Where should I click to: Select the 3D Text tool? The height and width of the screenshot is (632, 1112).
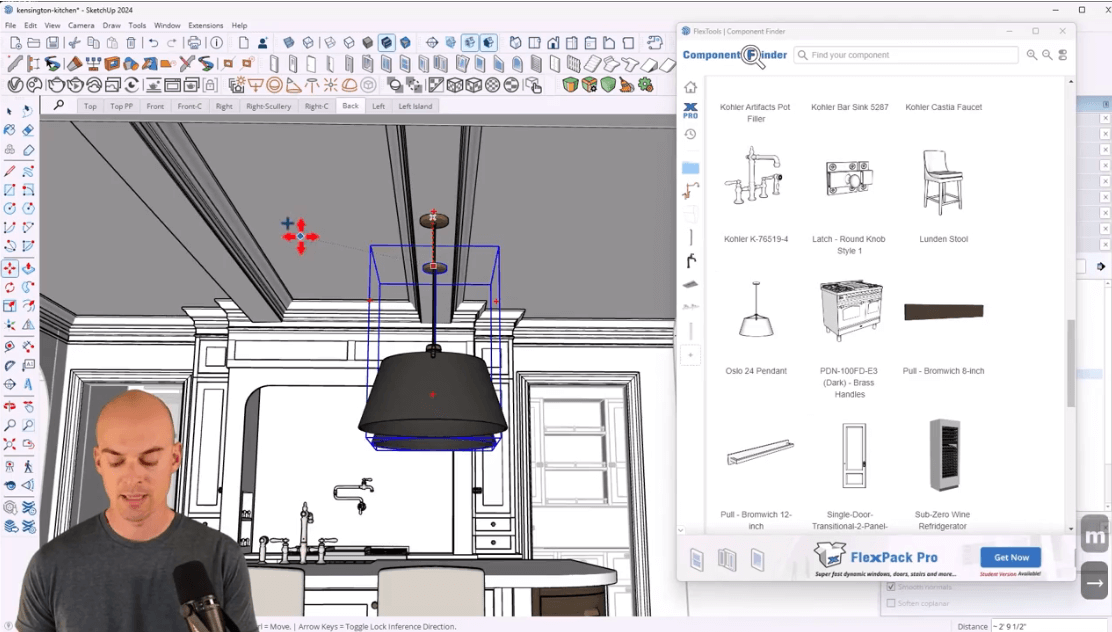[x=28, y=384]
